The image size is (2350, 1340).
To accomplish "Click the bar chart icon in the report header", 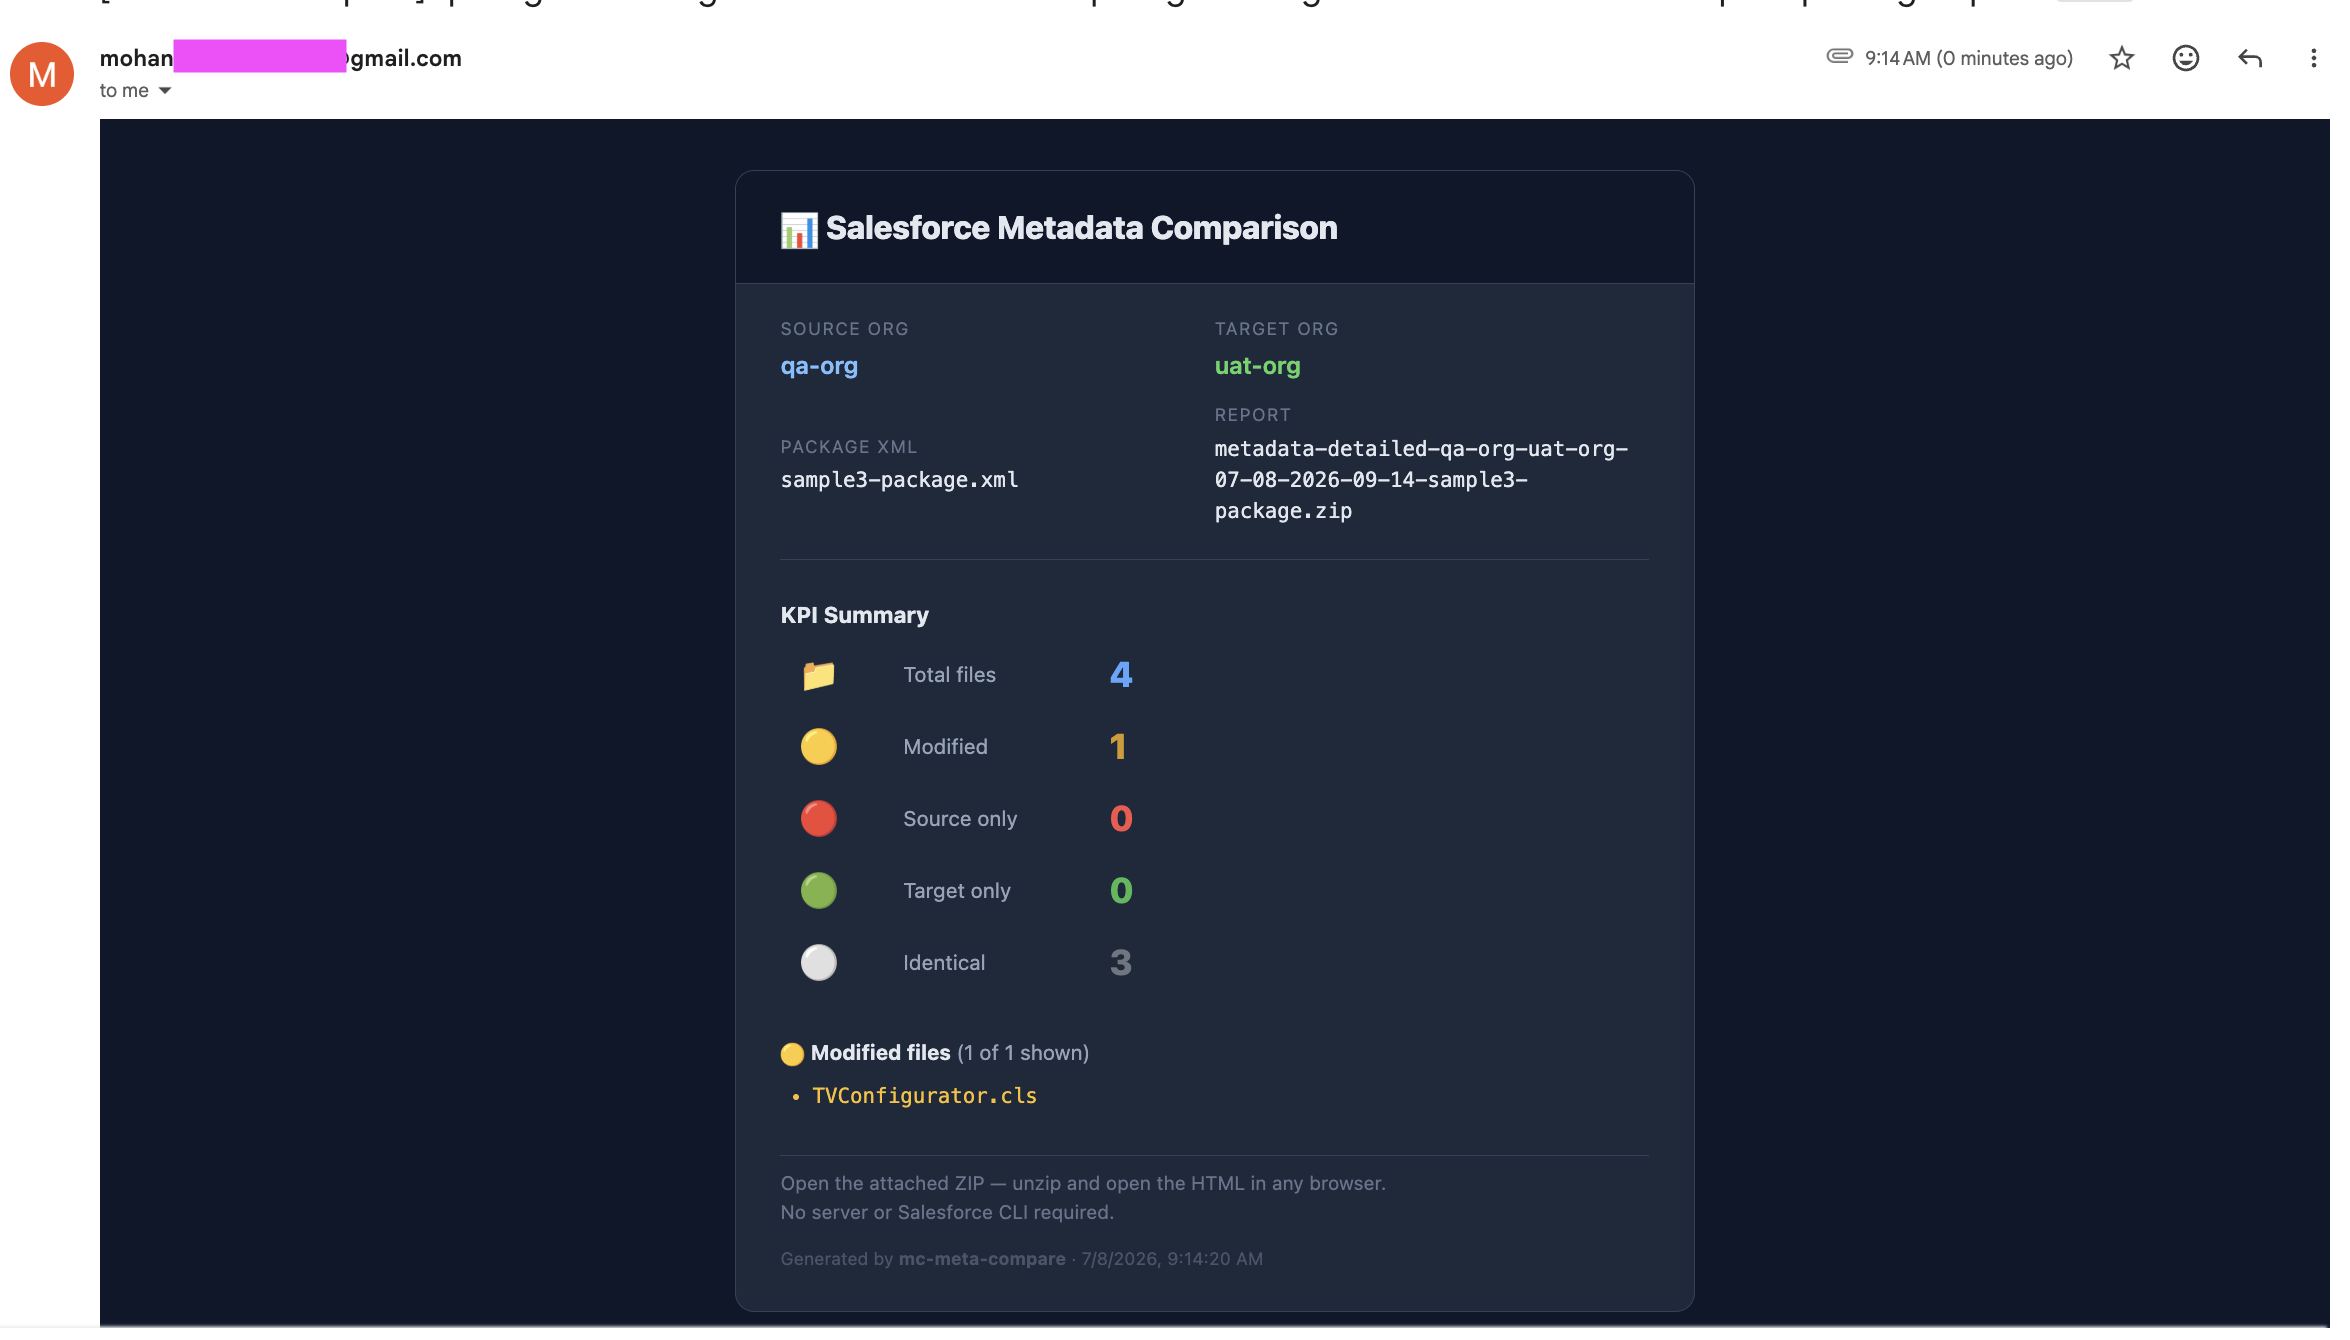I will [799, 230].
